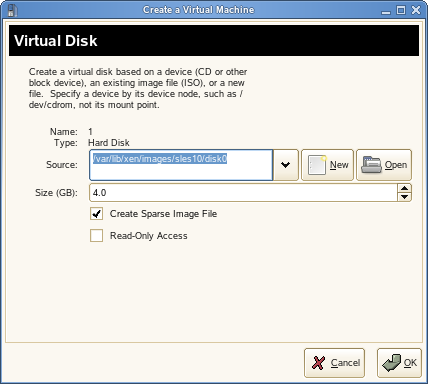Confirm the virtual disk with OK
Image resolution: width=428 pixels, height=384 pixels.
coord(399,363)
